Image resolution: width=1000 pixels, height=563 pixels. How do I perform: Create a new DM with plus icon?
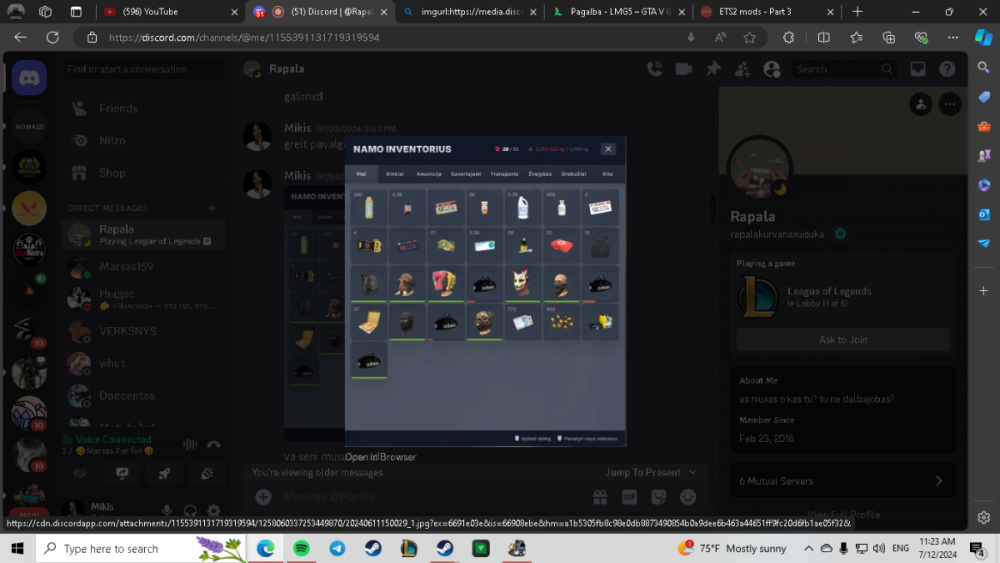[212, 208]
